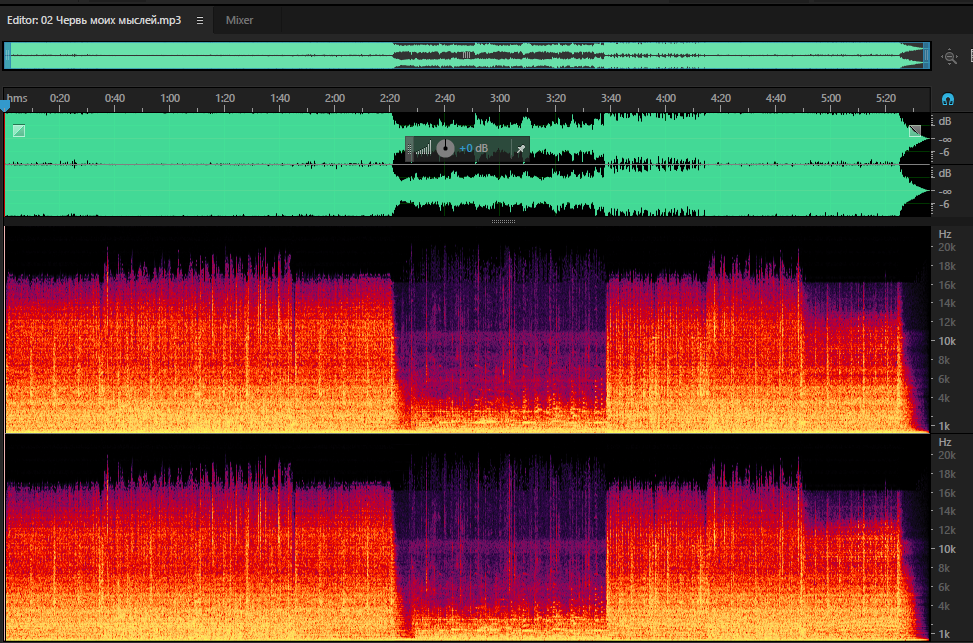Screen dimensions: 973x643
Task: Click the 1:00 mark on the time ruler
Action: click(x=170, y=98)
